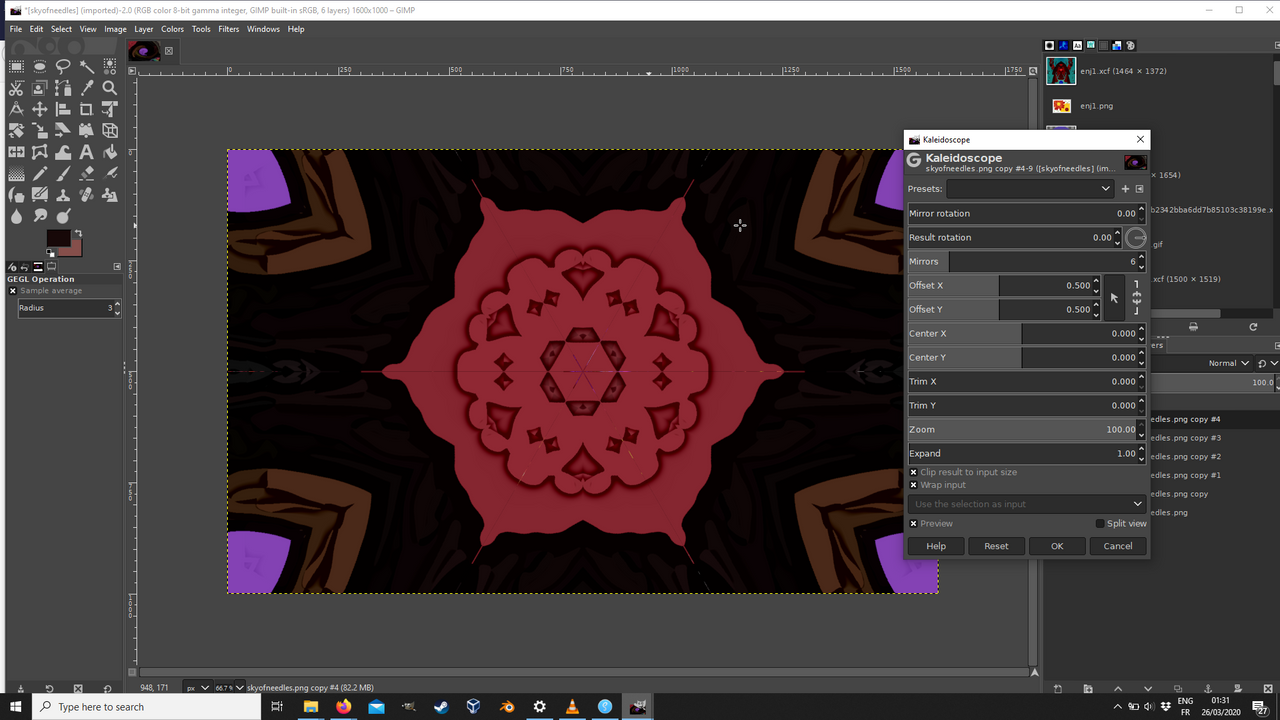Open the layer mode Normal dropdown
Viewport: 1280px width, 720px height.
[1228, 363]
